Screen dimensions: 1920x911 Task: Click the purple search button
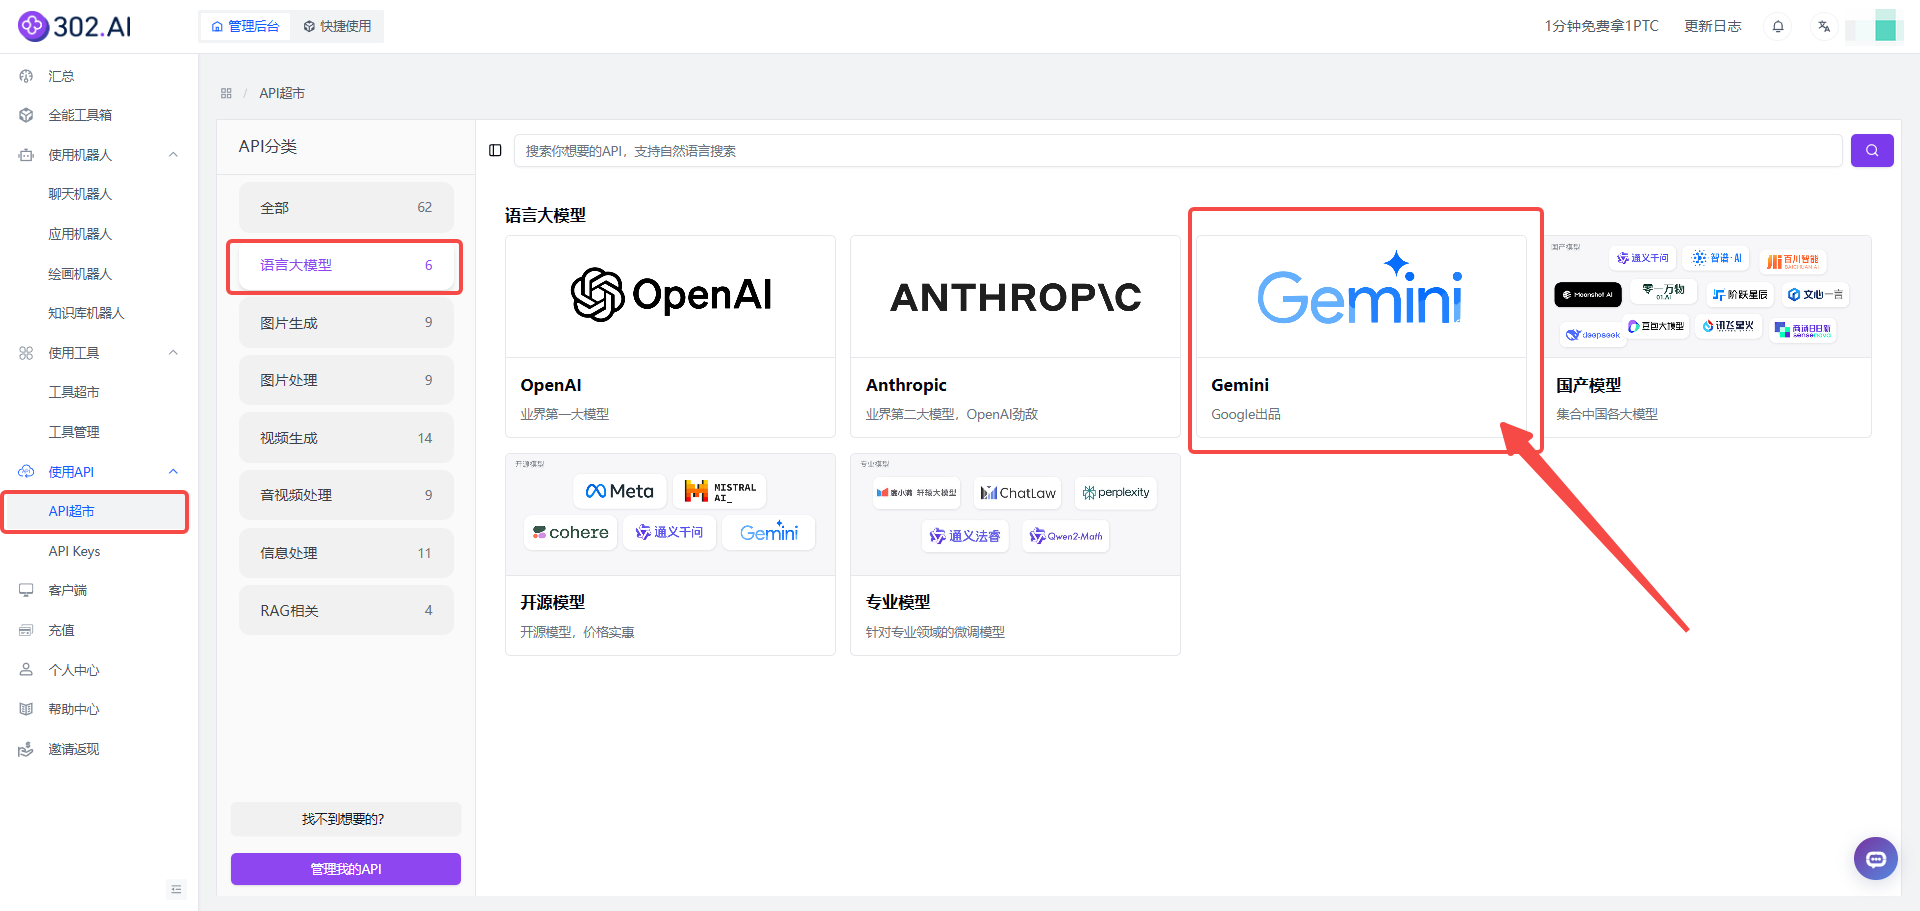tap(1872, 151)
